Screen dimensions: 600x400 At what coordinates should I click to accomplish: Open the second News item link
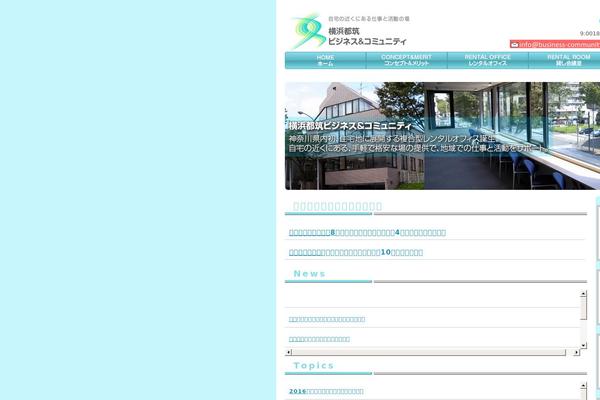coord(319,339)
